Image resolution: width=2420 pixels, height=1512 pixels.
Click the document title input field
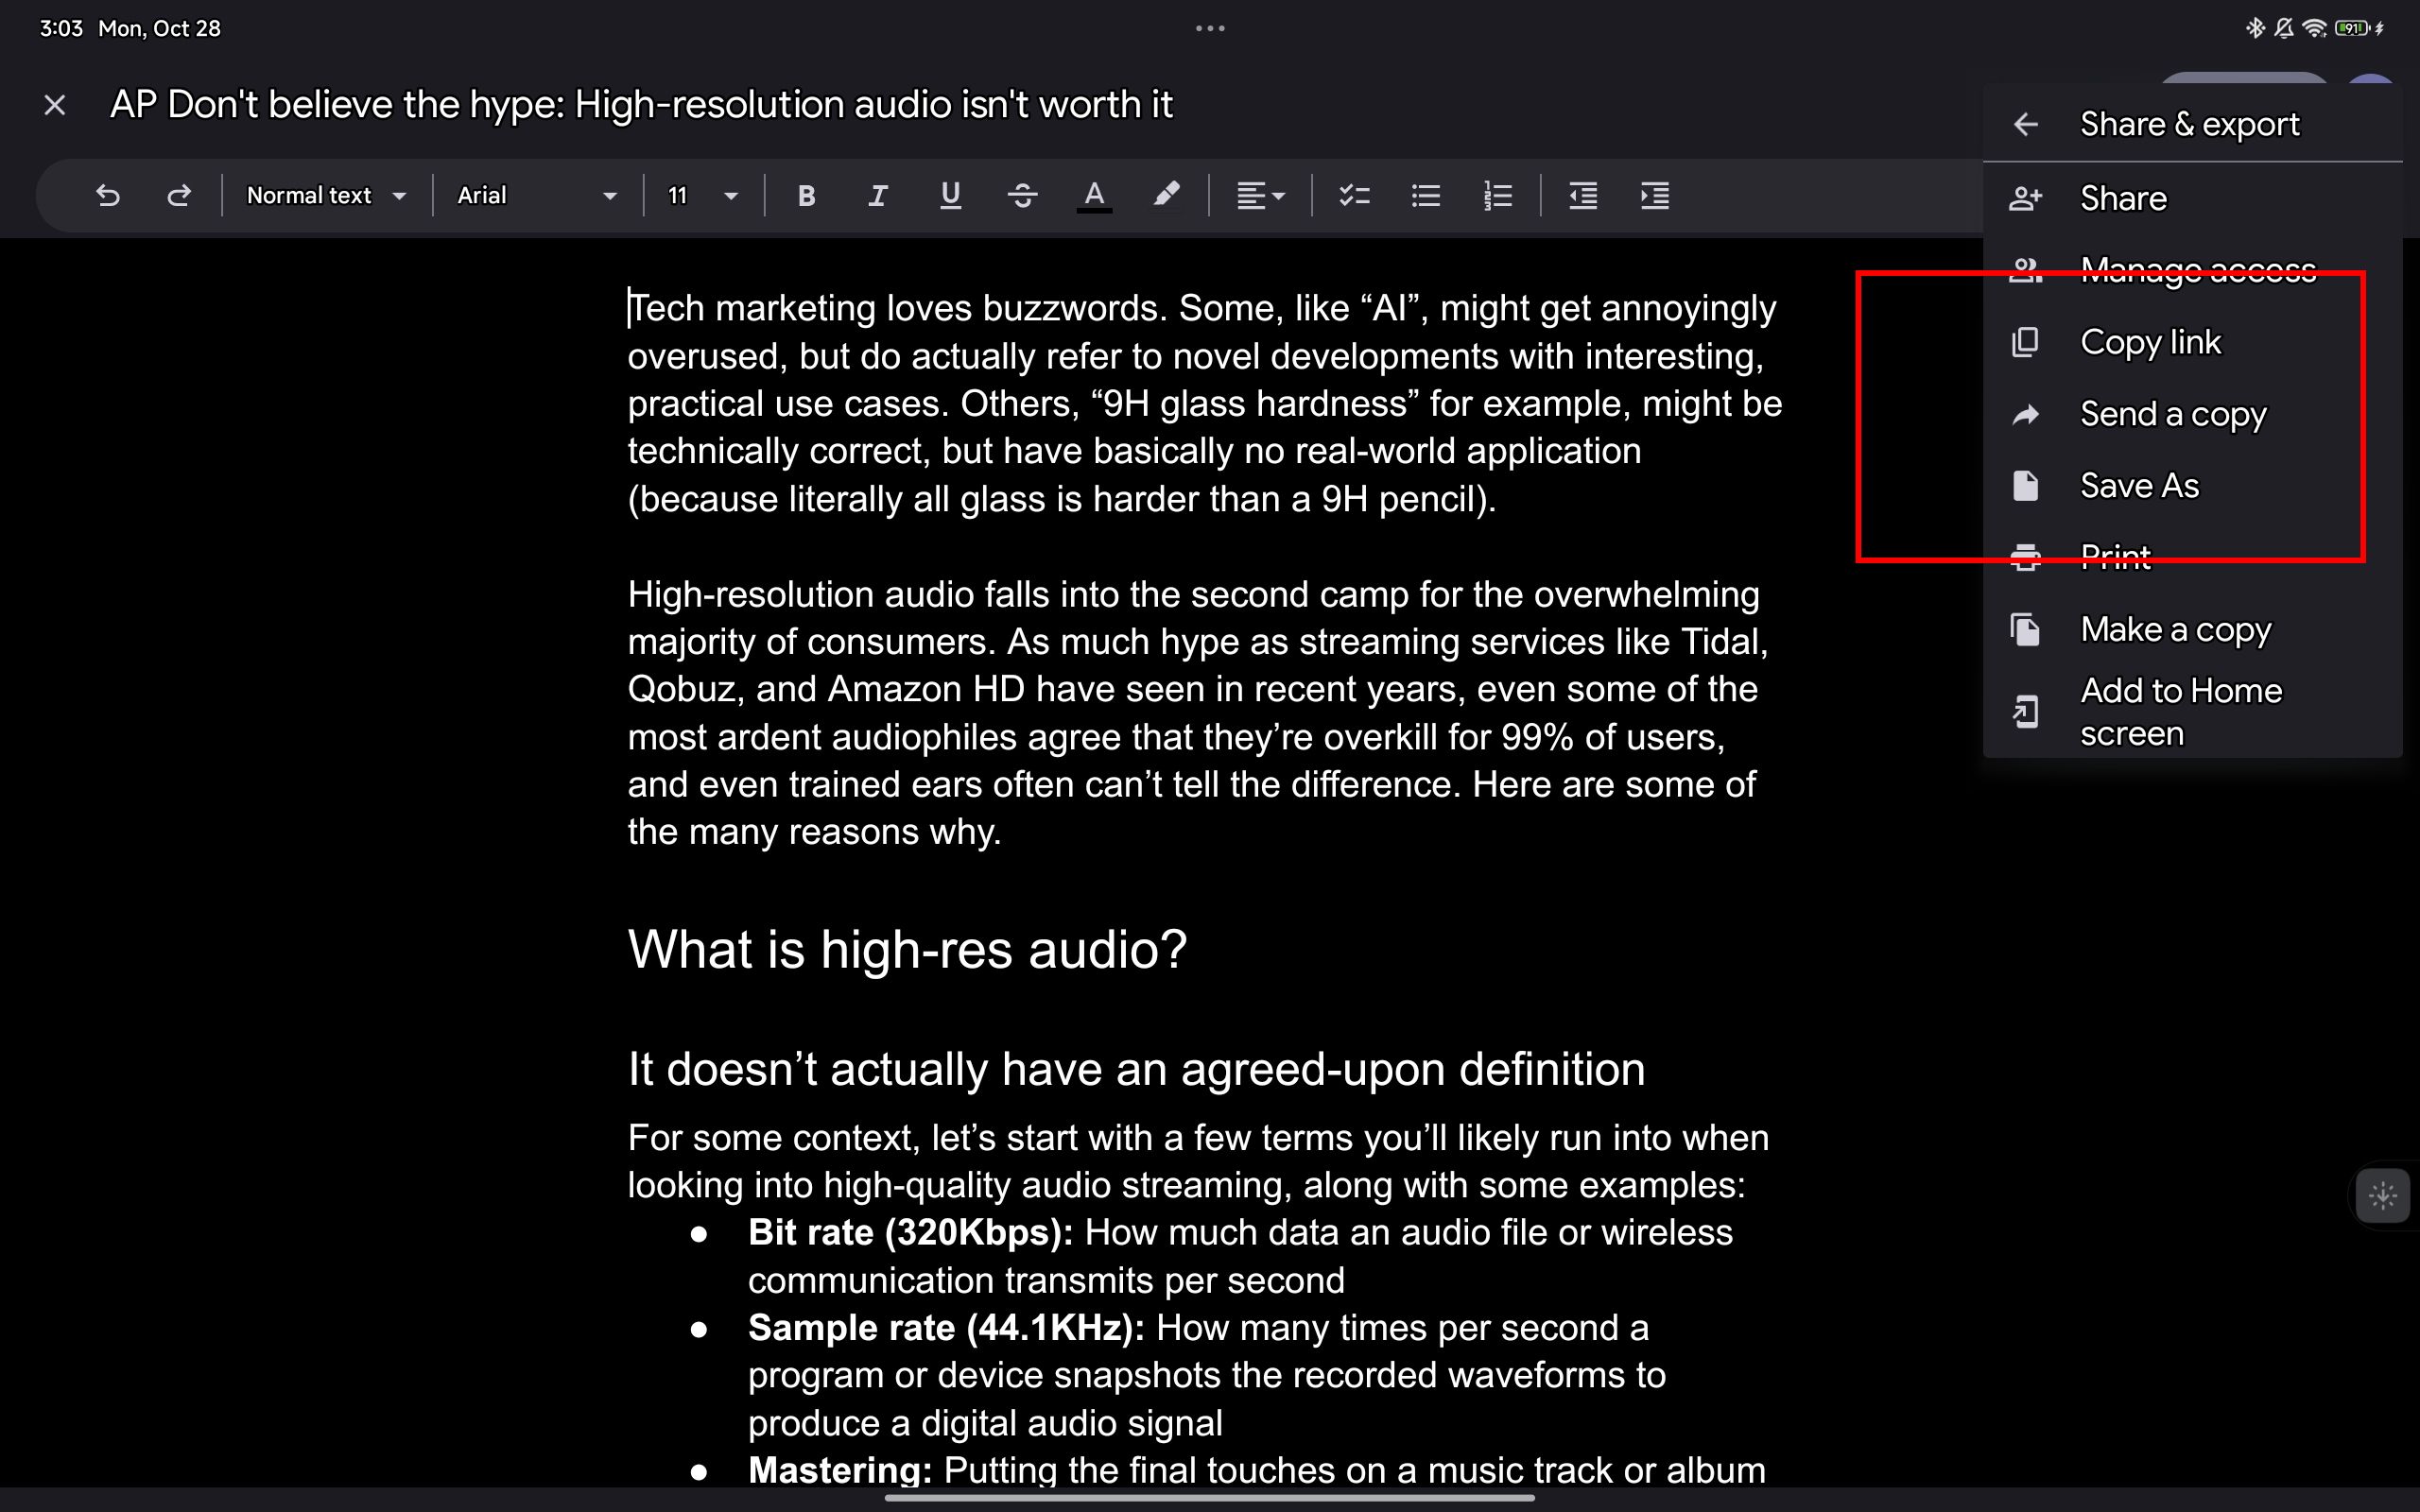(x=645, y=105)
